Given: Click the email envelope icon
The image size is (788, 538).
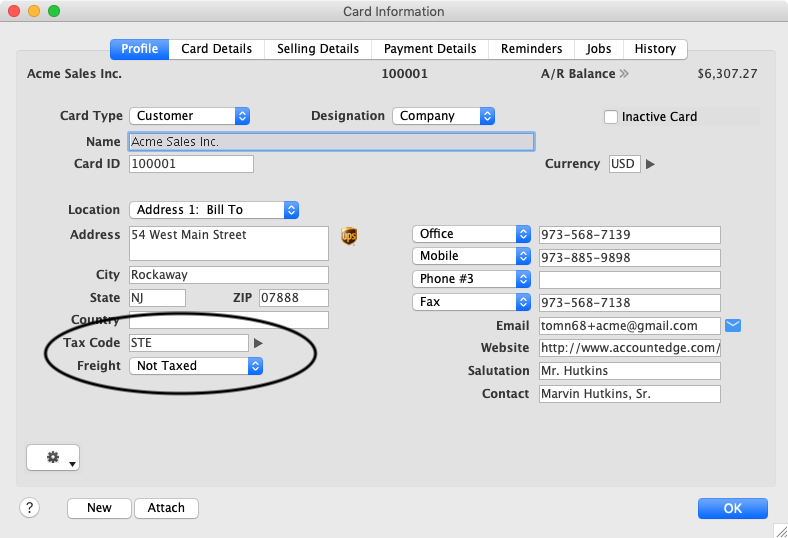Looking at the screenshot, I should [733, 325].
